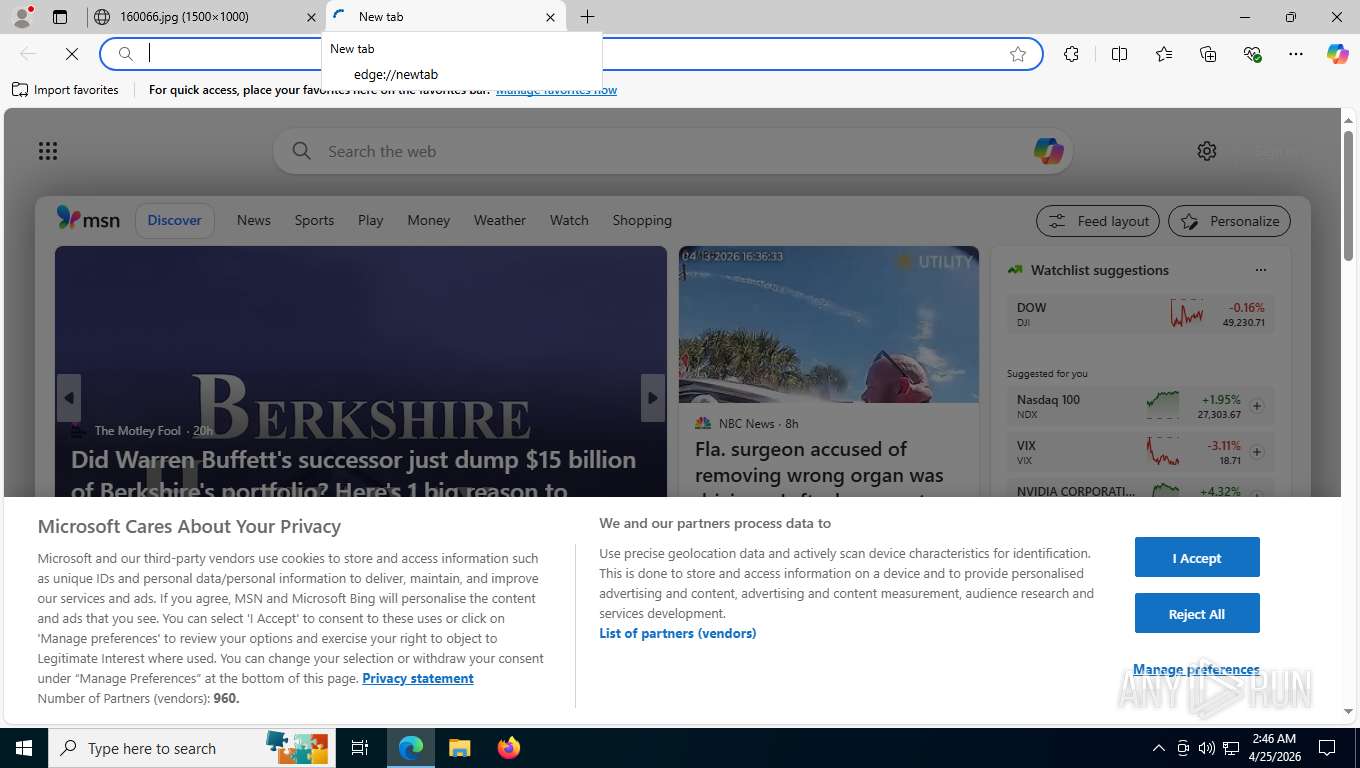Image resolution: width=1360 pixels, height=768 pixels.
Task: Show previous carousel story
Action: (x=68, y=398)
